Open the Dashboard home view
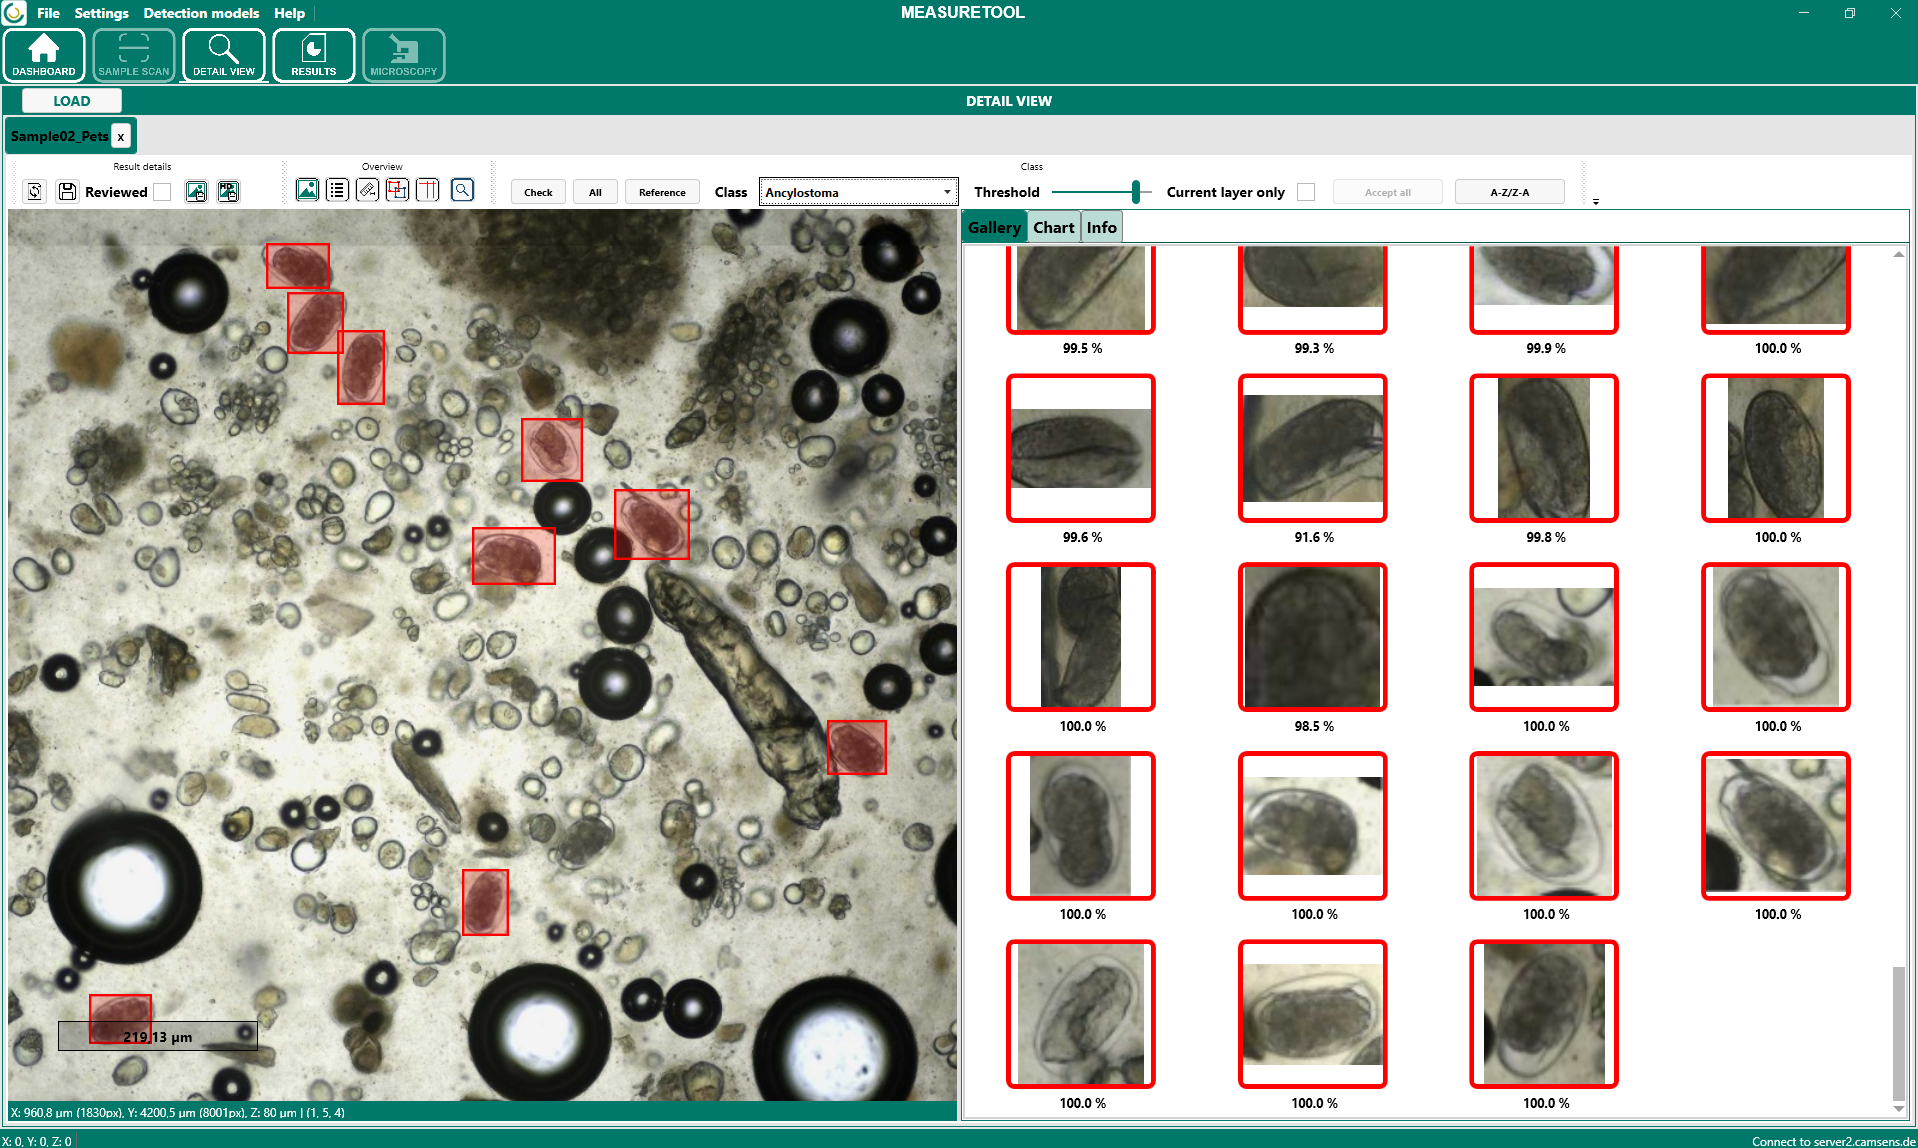 (44, 55)
